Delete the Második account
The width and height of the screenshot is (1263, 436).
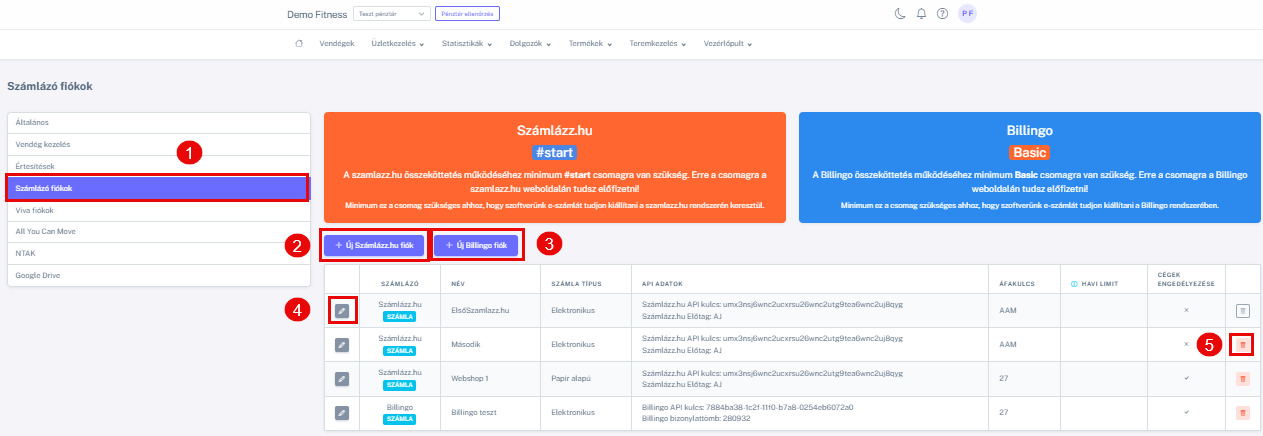click(1243, 345)
